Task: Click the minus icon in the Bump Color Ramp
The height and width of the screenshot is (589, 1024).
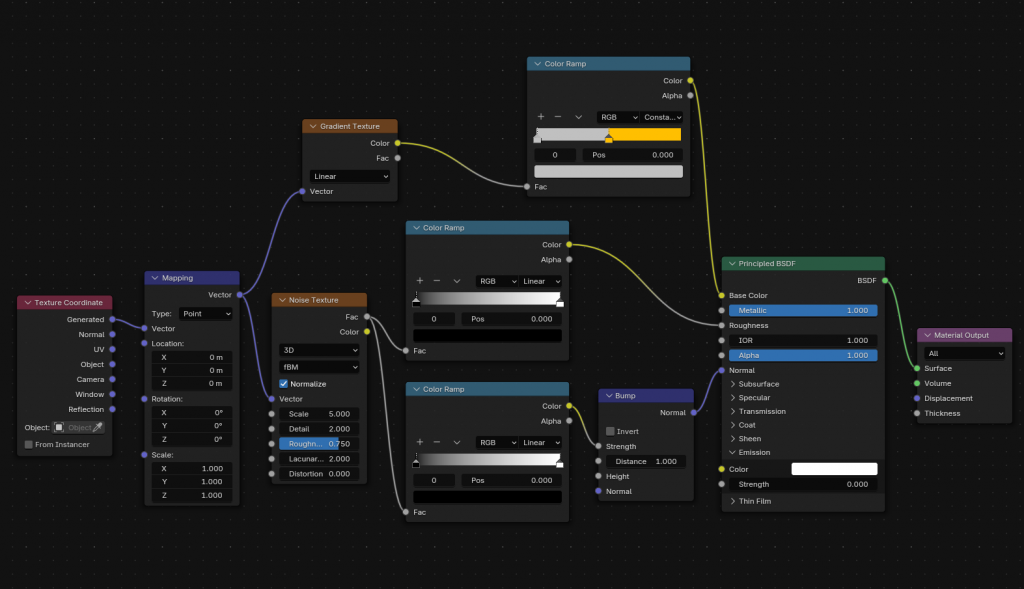Action: point(437,442)
